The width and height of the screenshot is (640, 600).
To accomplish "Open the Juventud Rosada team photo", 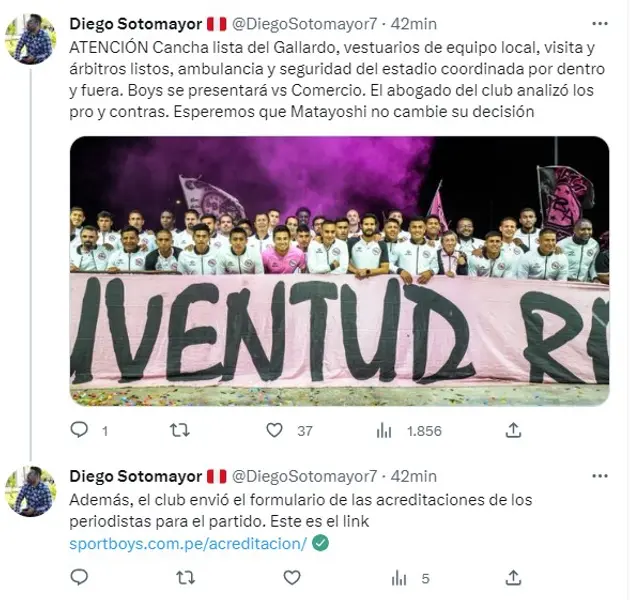I will tap(340, 271).
